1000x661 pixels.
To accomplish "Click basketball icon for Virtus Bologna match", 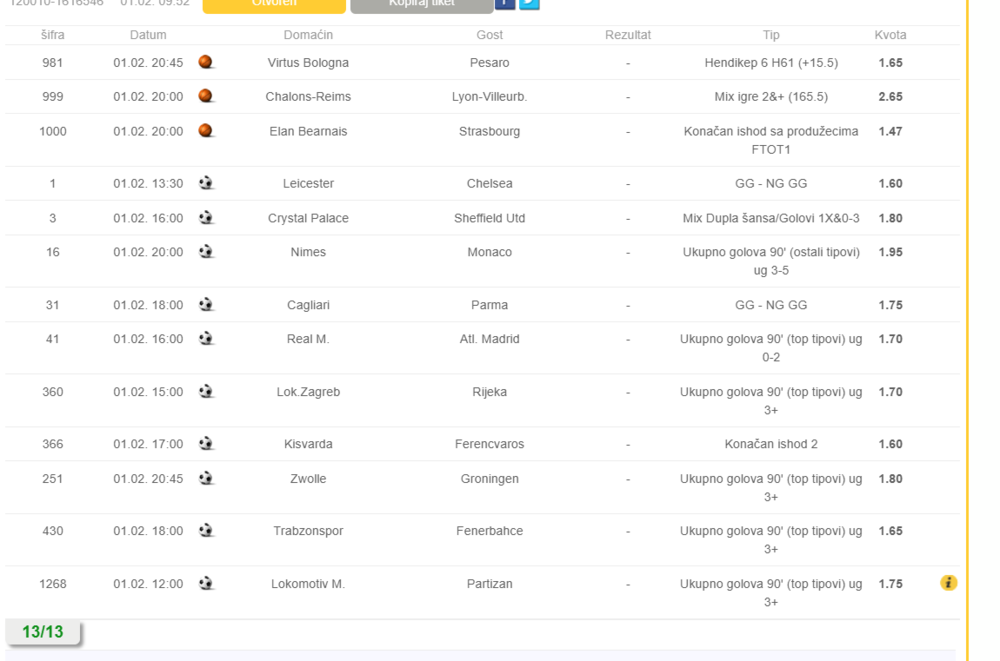I will 206,62.
